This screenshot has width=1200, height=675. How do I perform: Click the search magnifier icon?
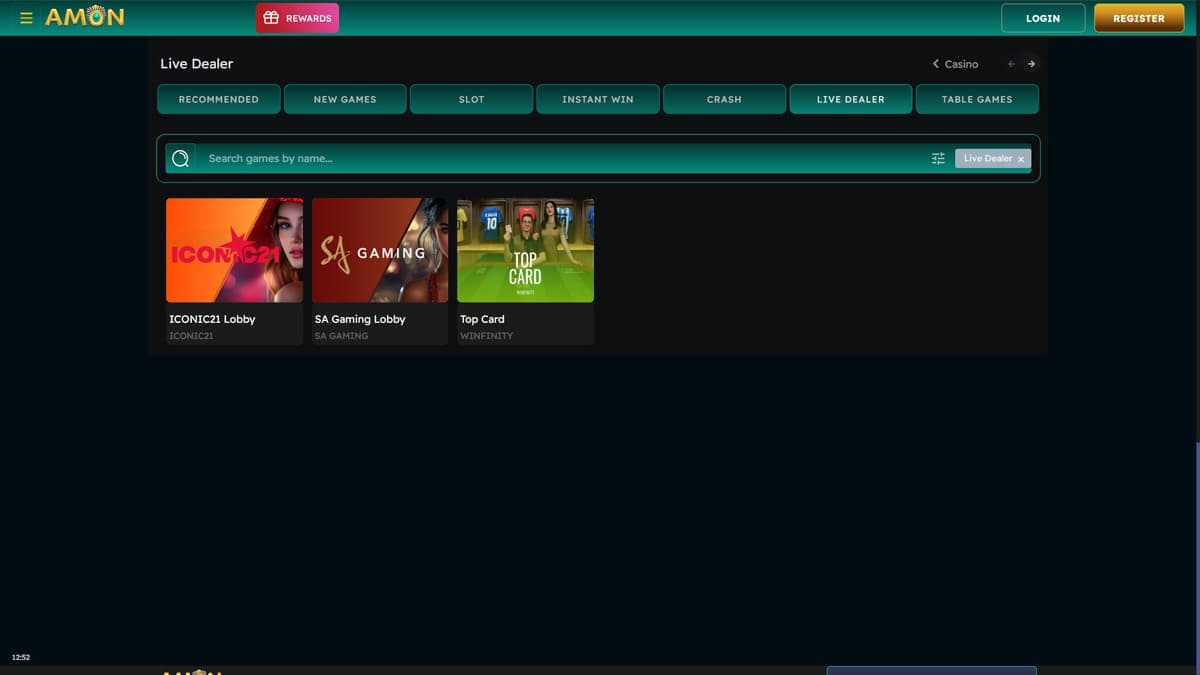click(x=180, y=158)
